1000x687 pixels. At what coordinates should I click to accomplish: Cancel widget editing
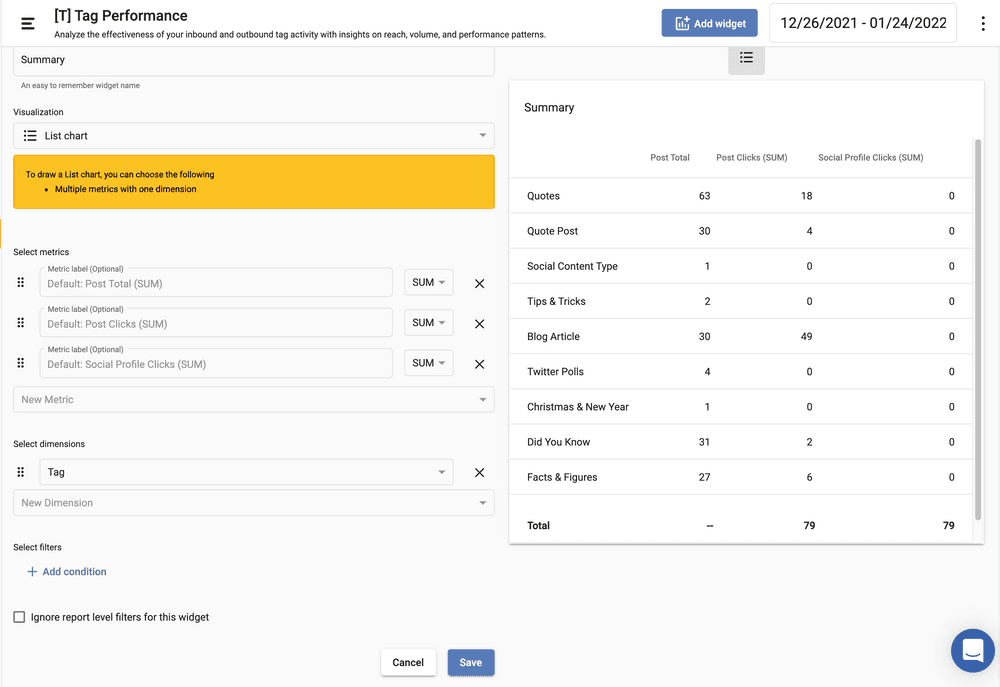tap(408, 662)
